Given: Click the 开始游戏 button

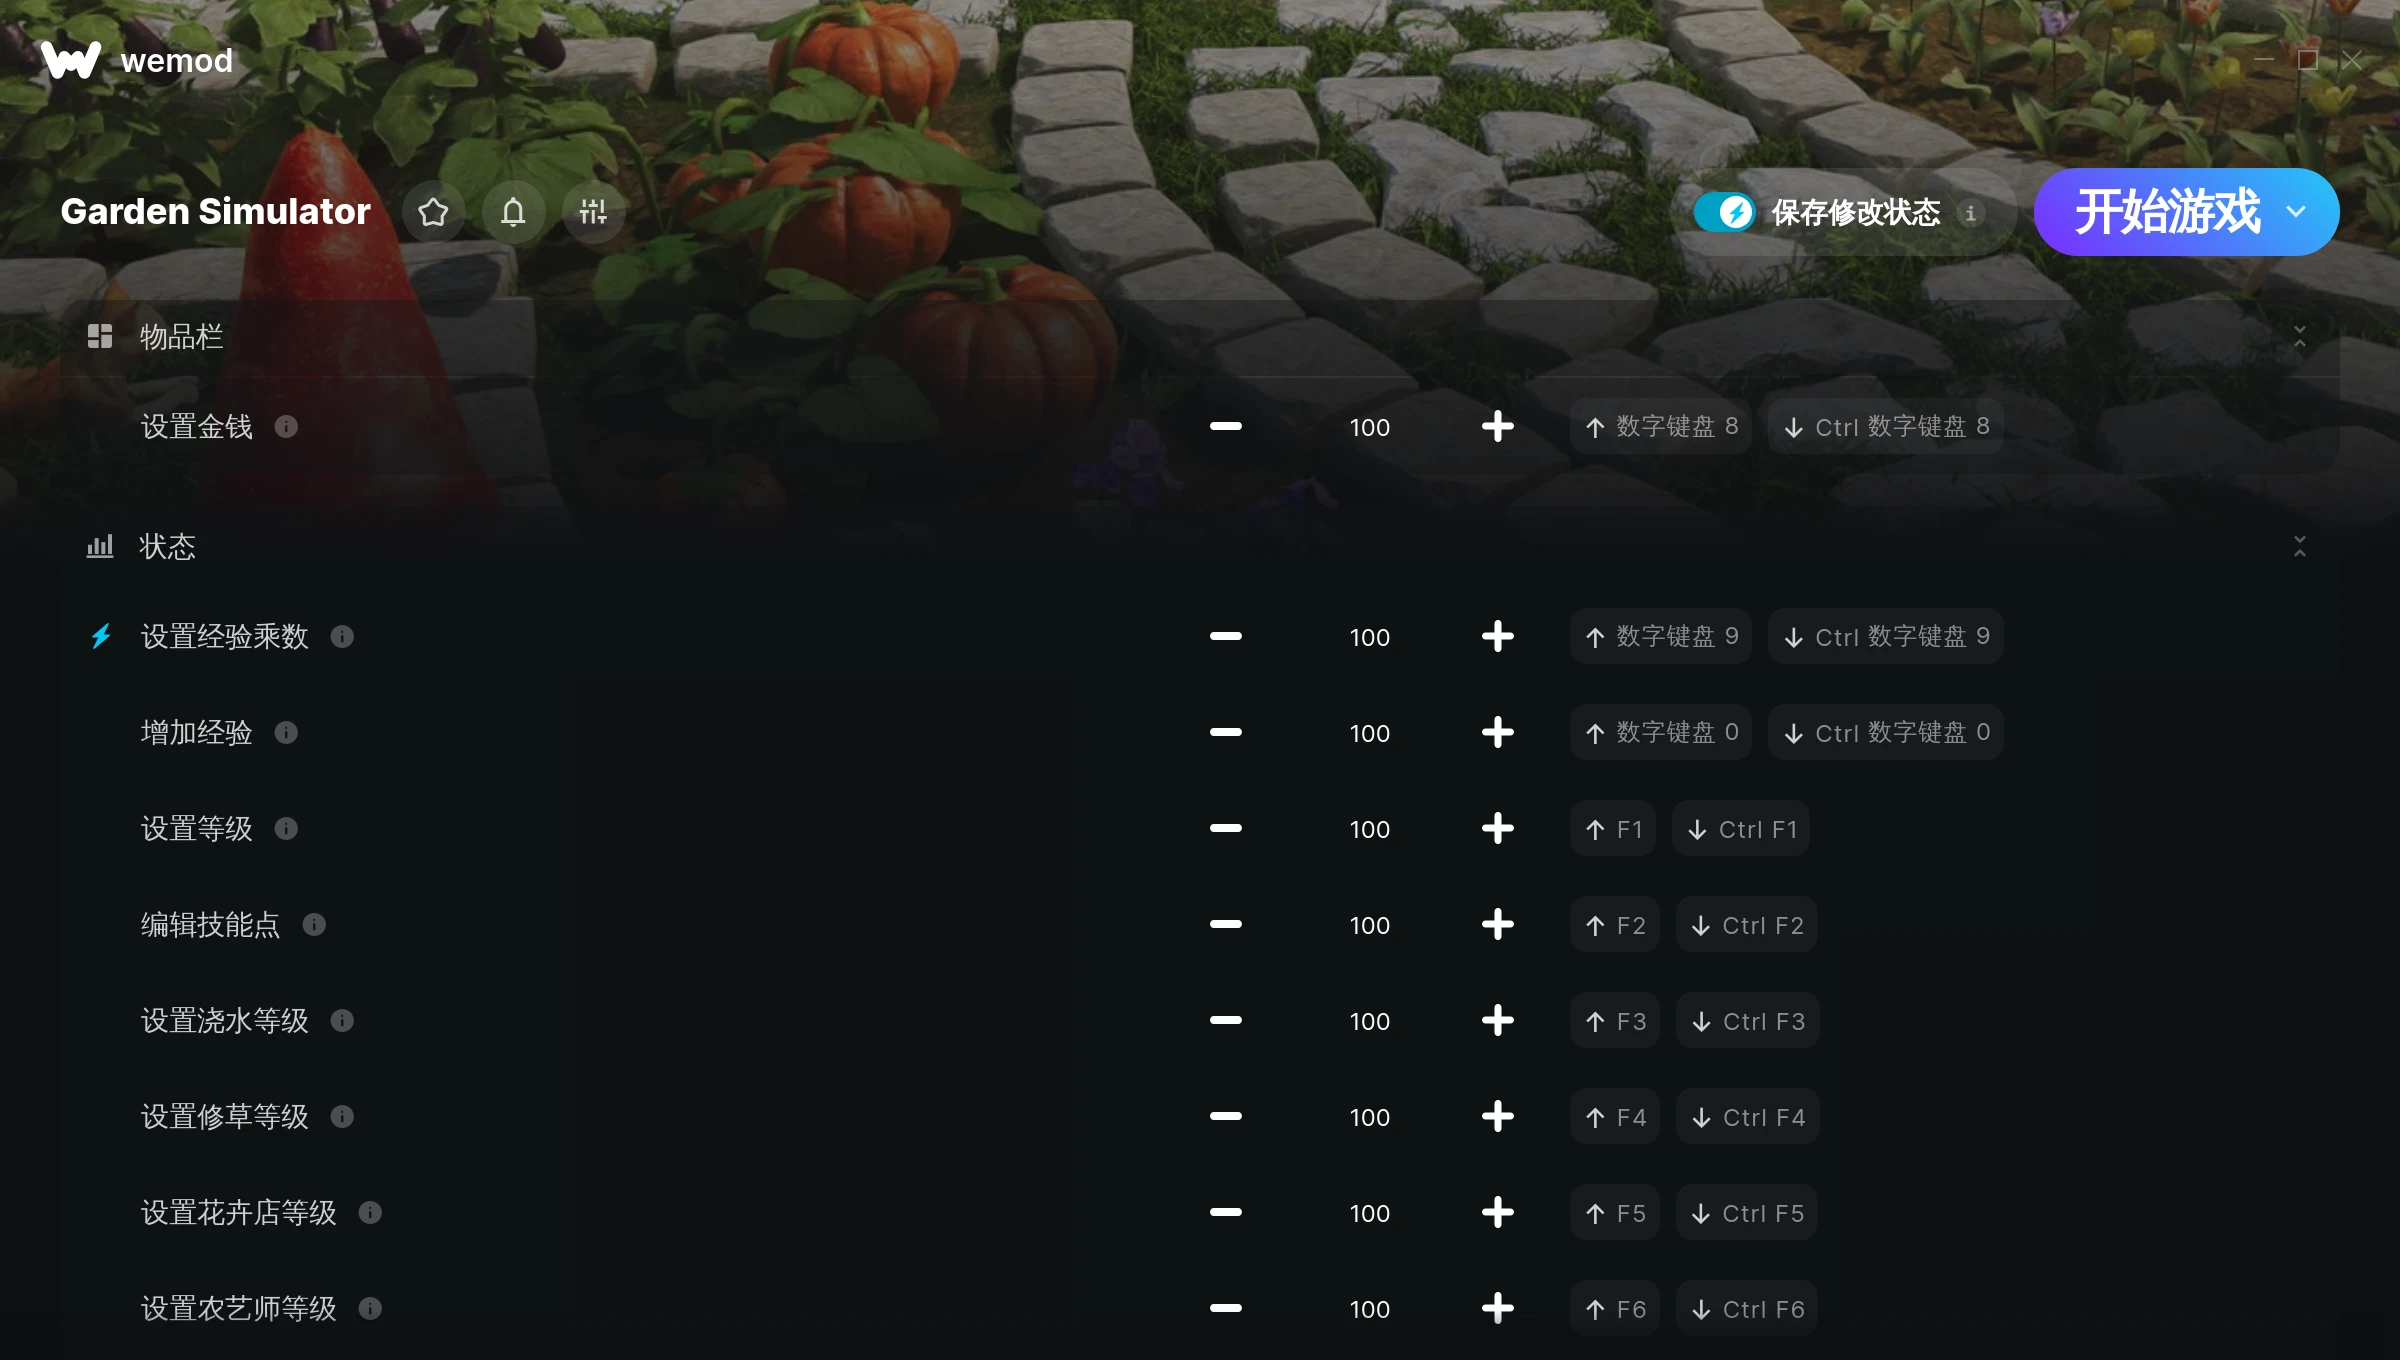Looking at the screenshot, I should point(2166,212).
